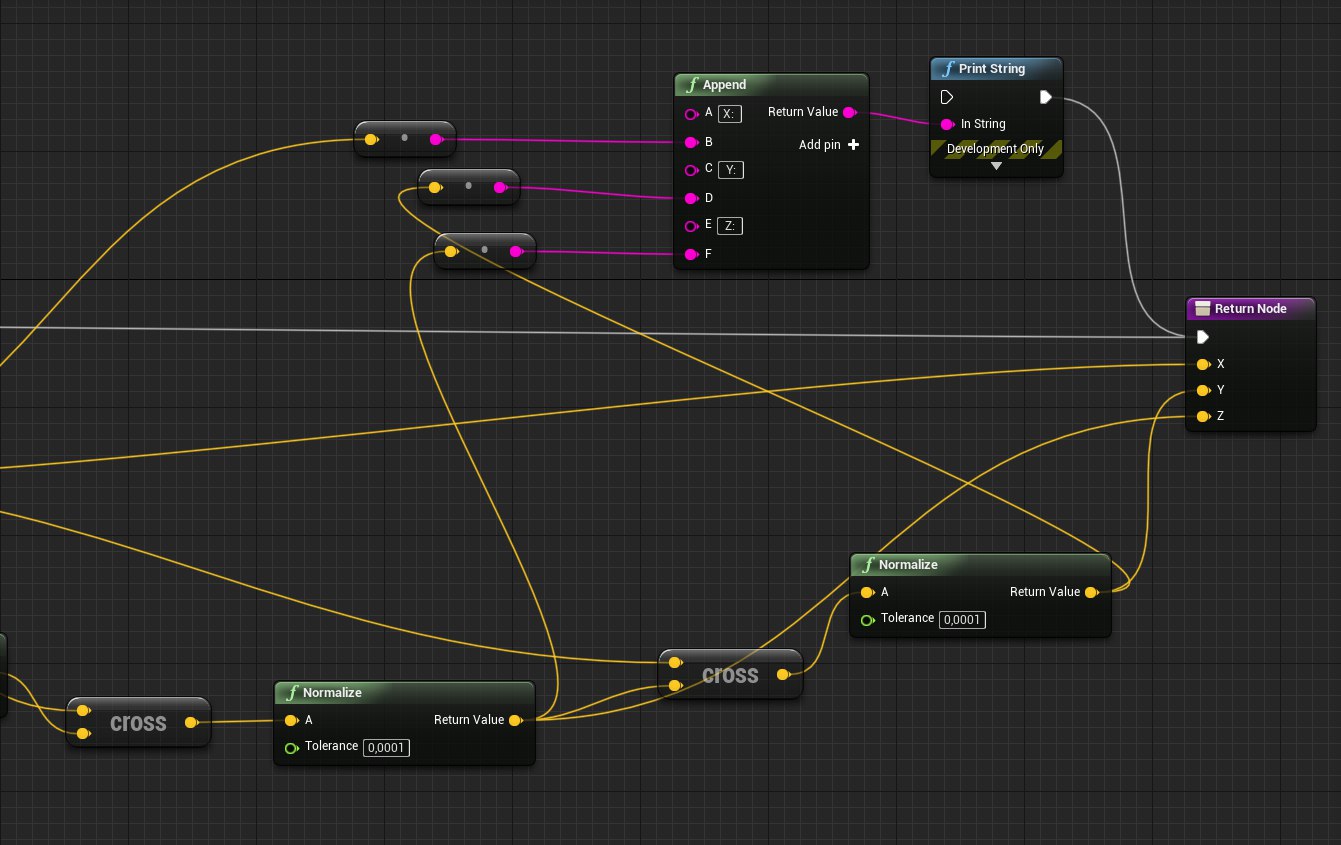Select cross node feeding the lower Normalize

click(138, 723)
